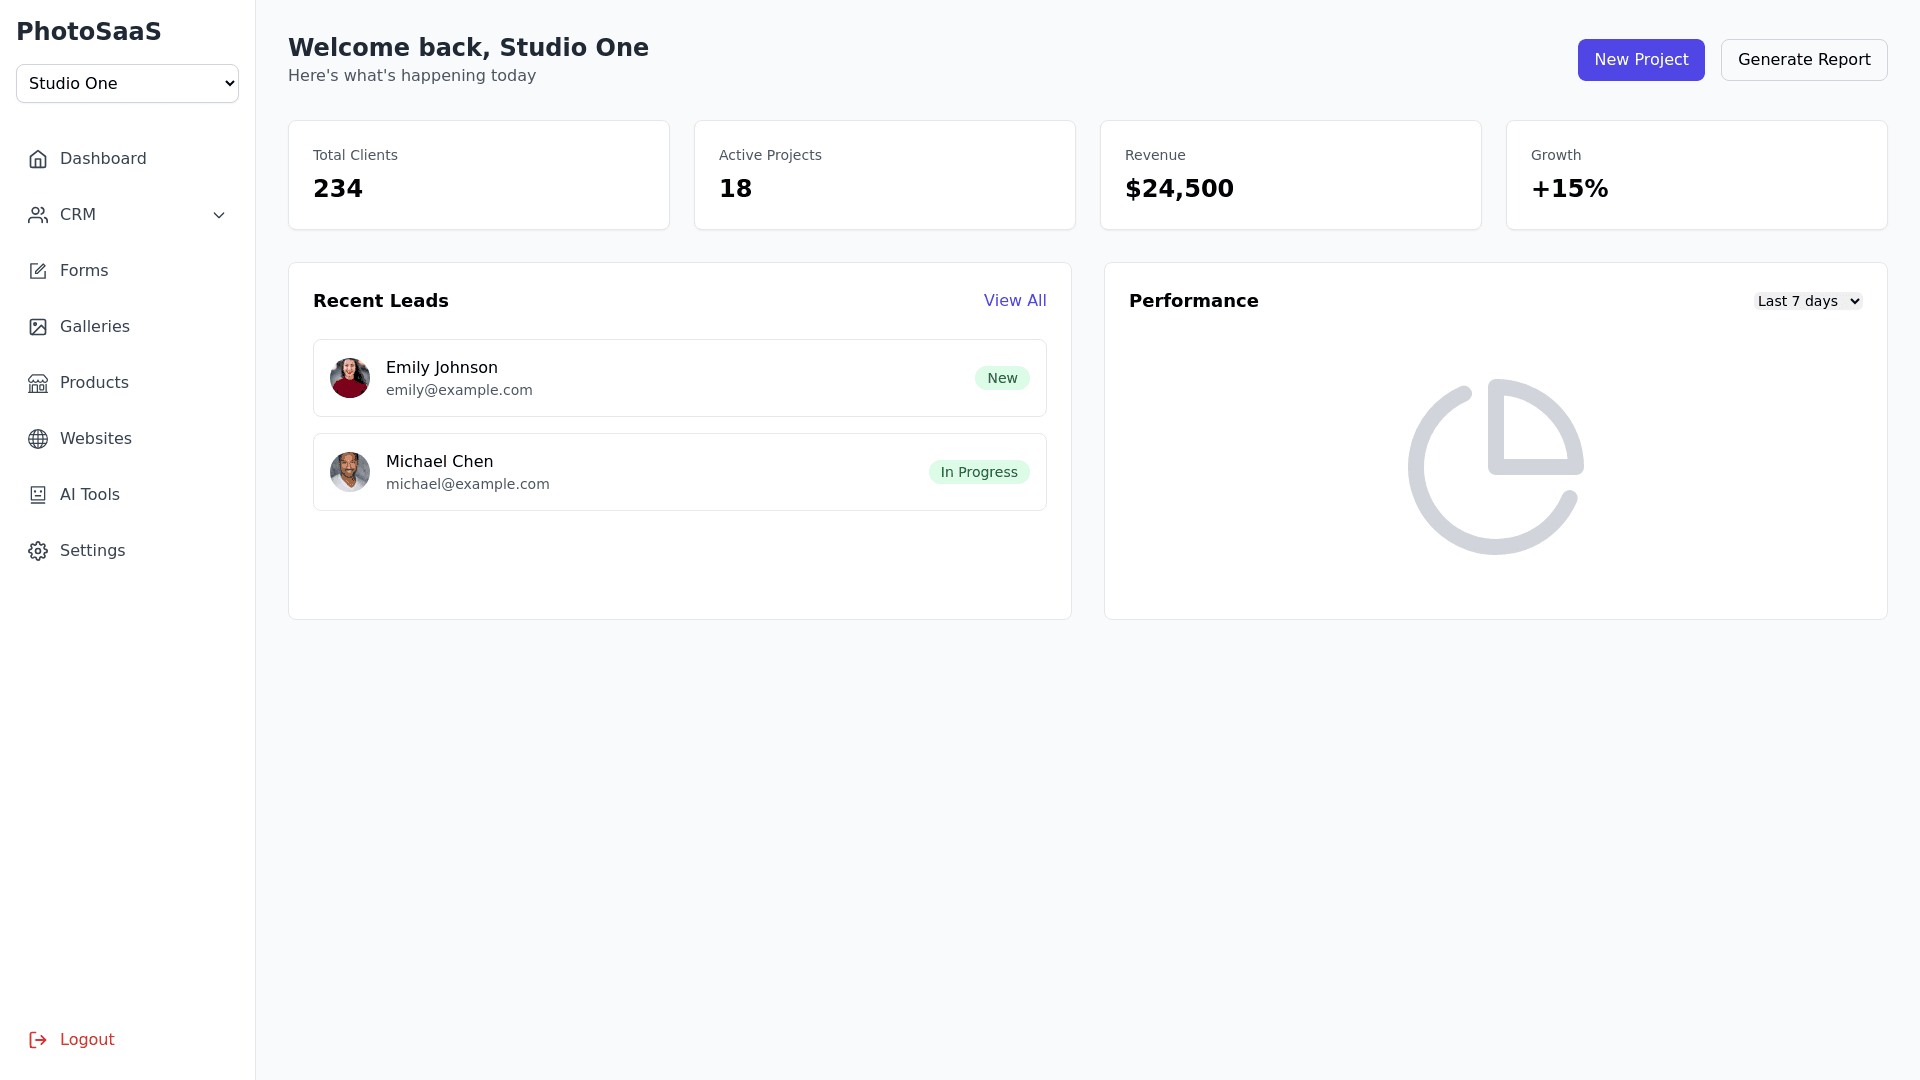Image resolution: width=1920 pixels, height=1080 pixels.
Task: Click the Galleries image icon
Action: 38,327
